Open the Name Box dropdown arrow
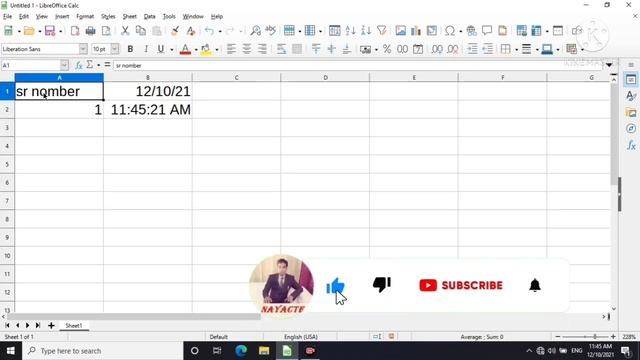This screenshot has width=640, height=360. tap(64, 65)
